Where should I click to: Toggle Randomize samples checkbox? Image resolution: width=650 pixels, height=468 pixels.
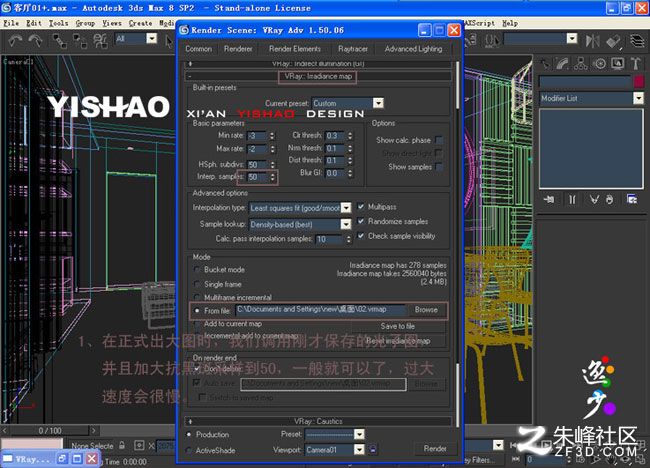[361, 221]
